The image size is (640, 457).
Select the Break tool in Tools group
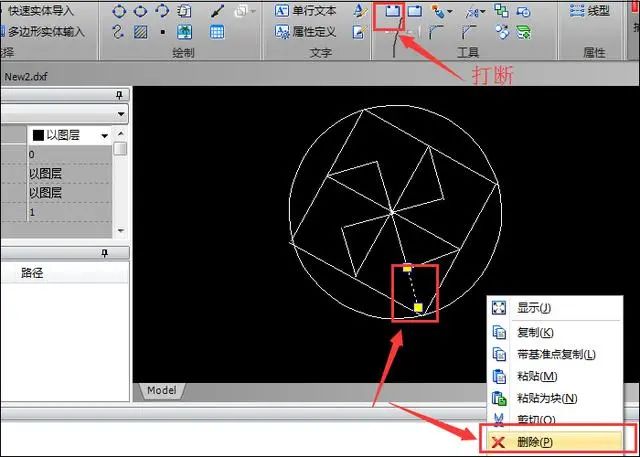coord(392,11)
